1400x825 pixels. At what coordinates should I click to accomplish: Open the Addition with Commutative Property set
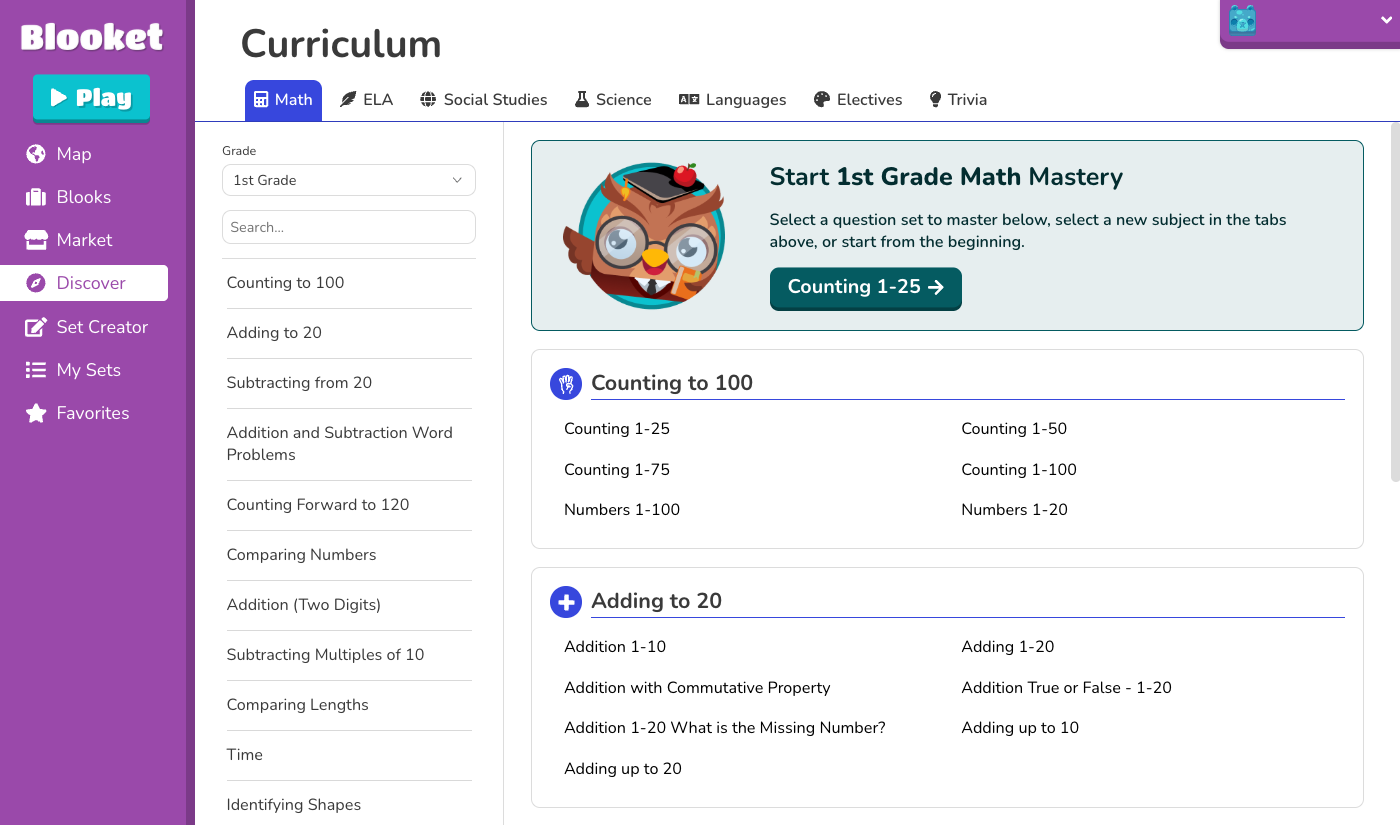coord(697,687)
